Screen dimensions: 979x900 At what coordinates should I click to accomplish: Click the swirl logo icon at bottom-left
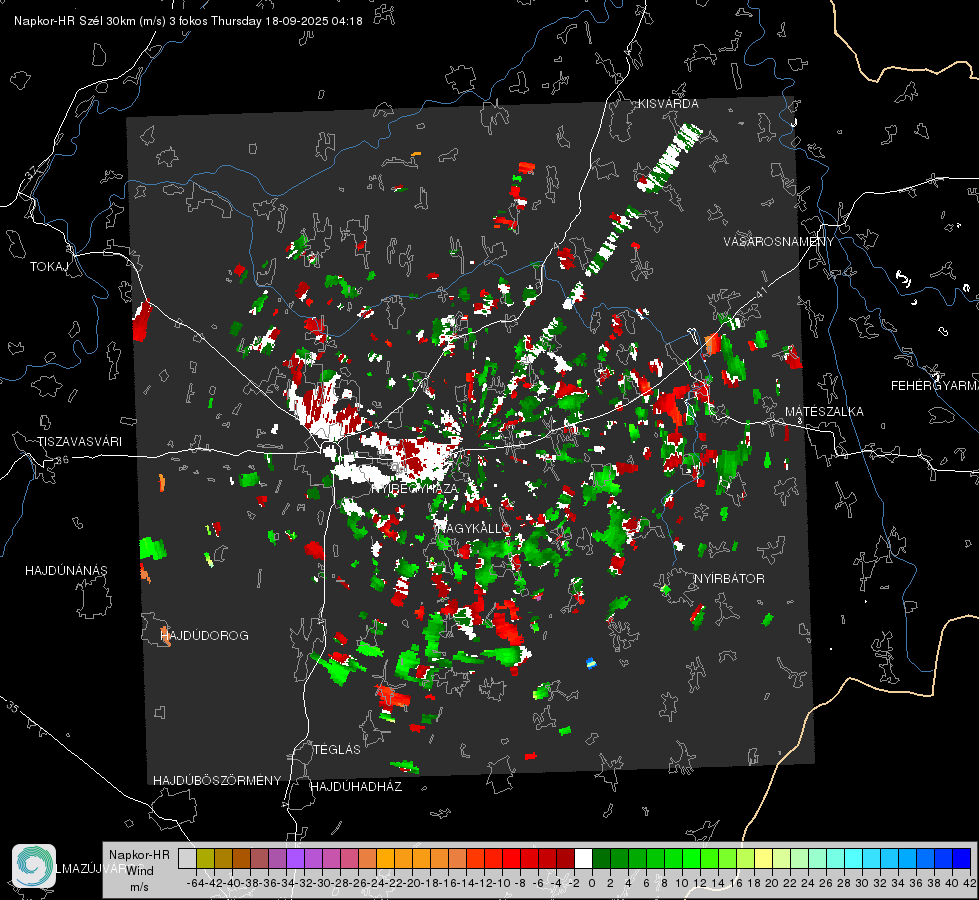(x=34, y=866)
